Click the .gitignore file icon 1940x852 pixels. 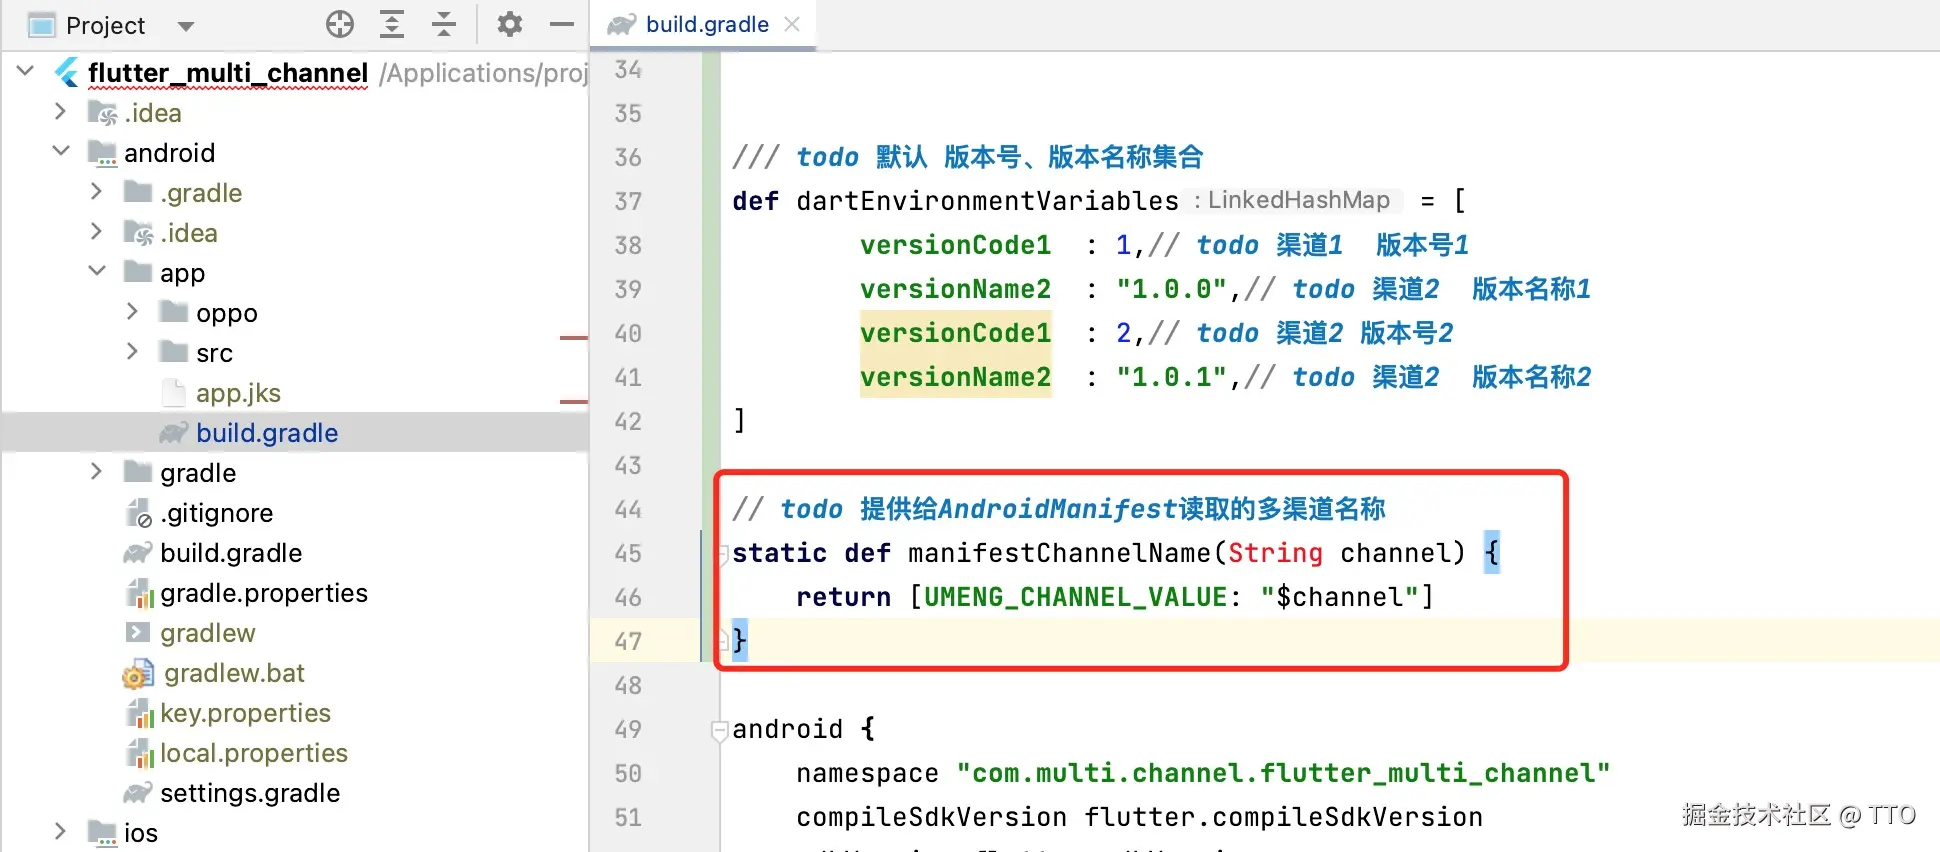[138, 514]
